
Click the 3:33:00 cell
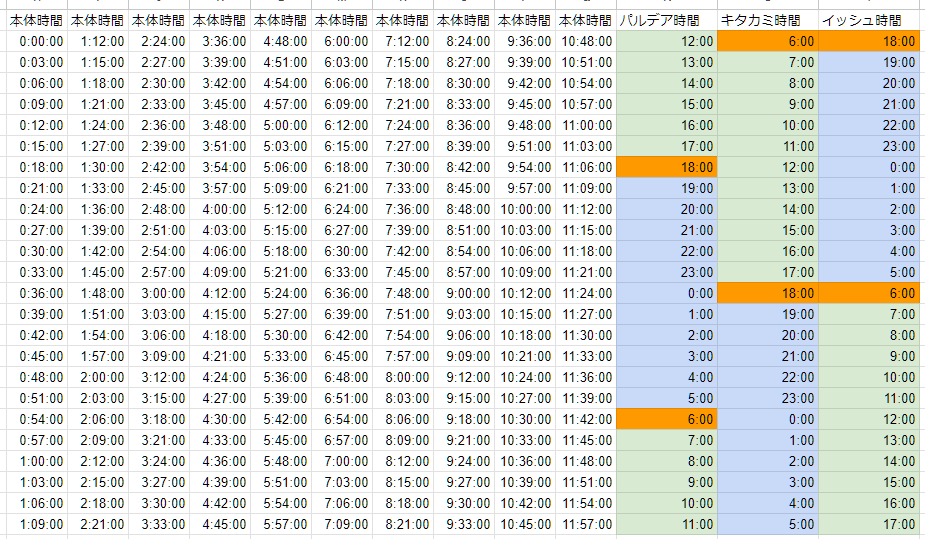159,524
